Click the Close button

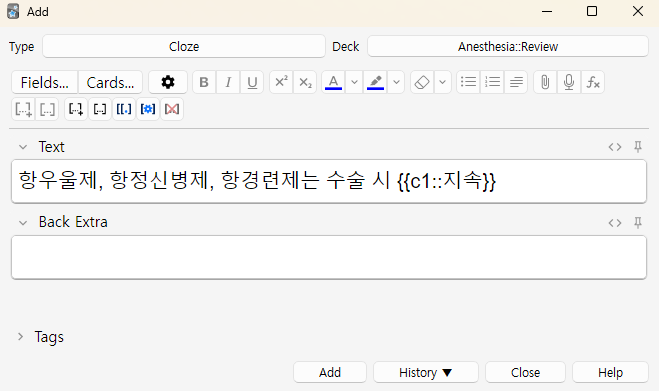[525, 373]
